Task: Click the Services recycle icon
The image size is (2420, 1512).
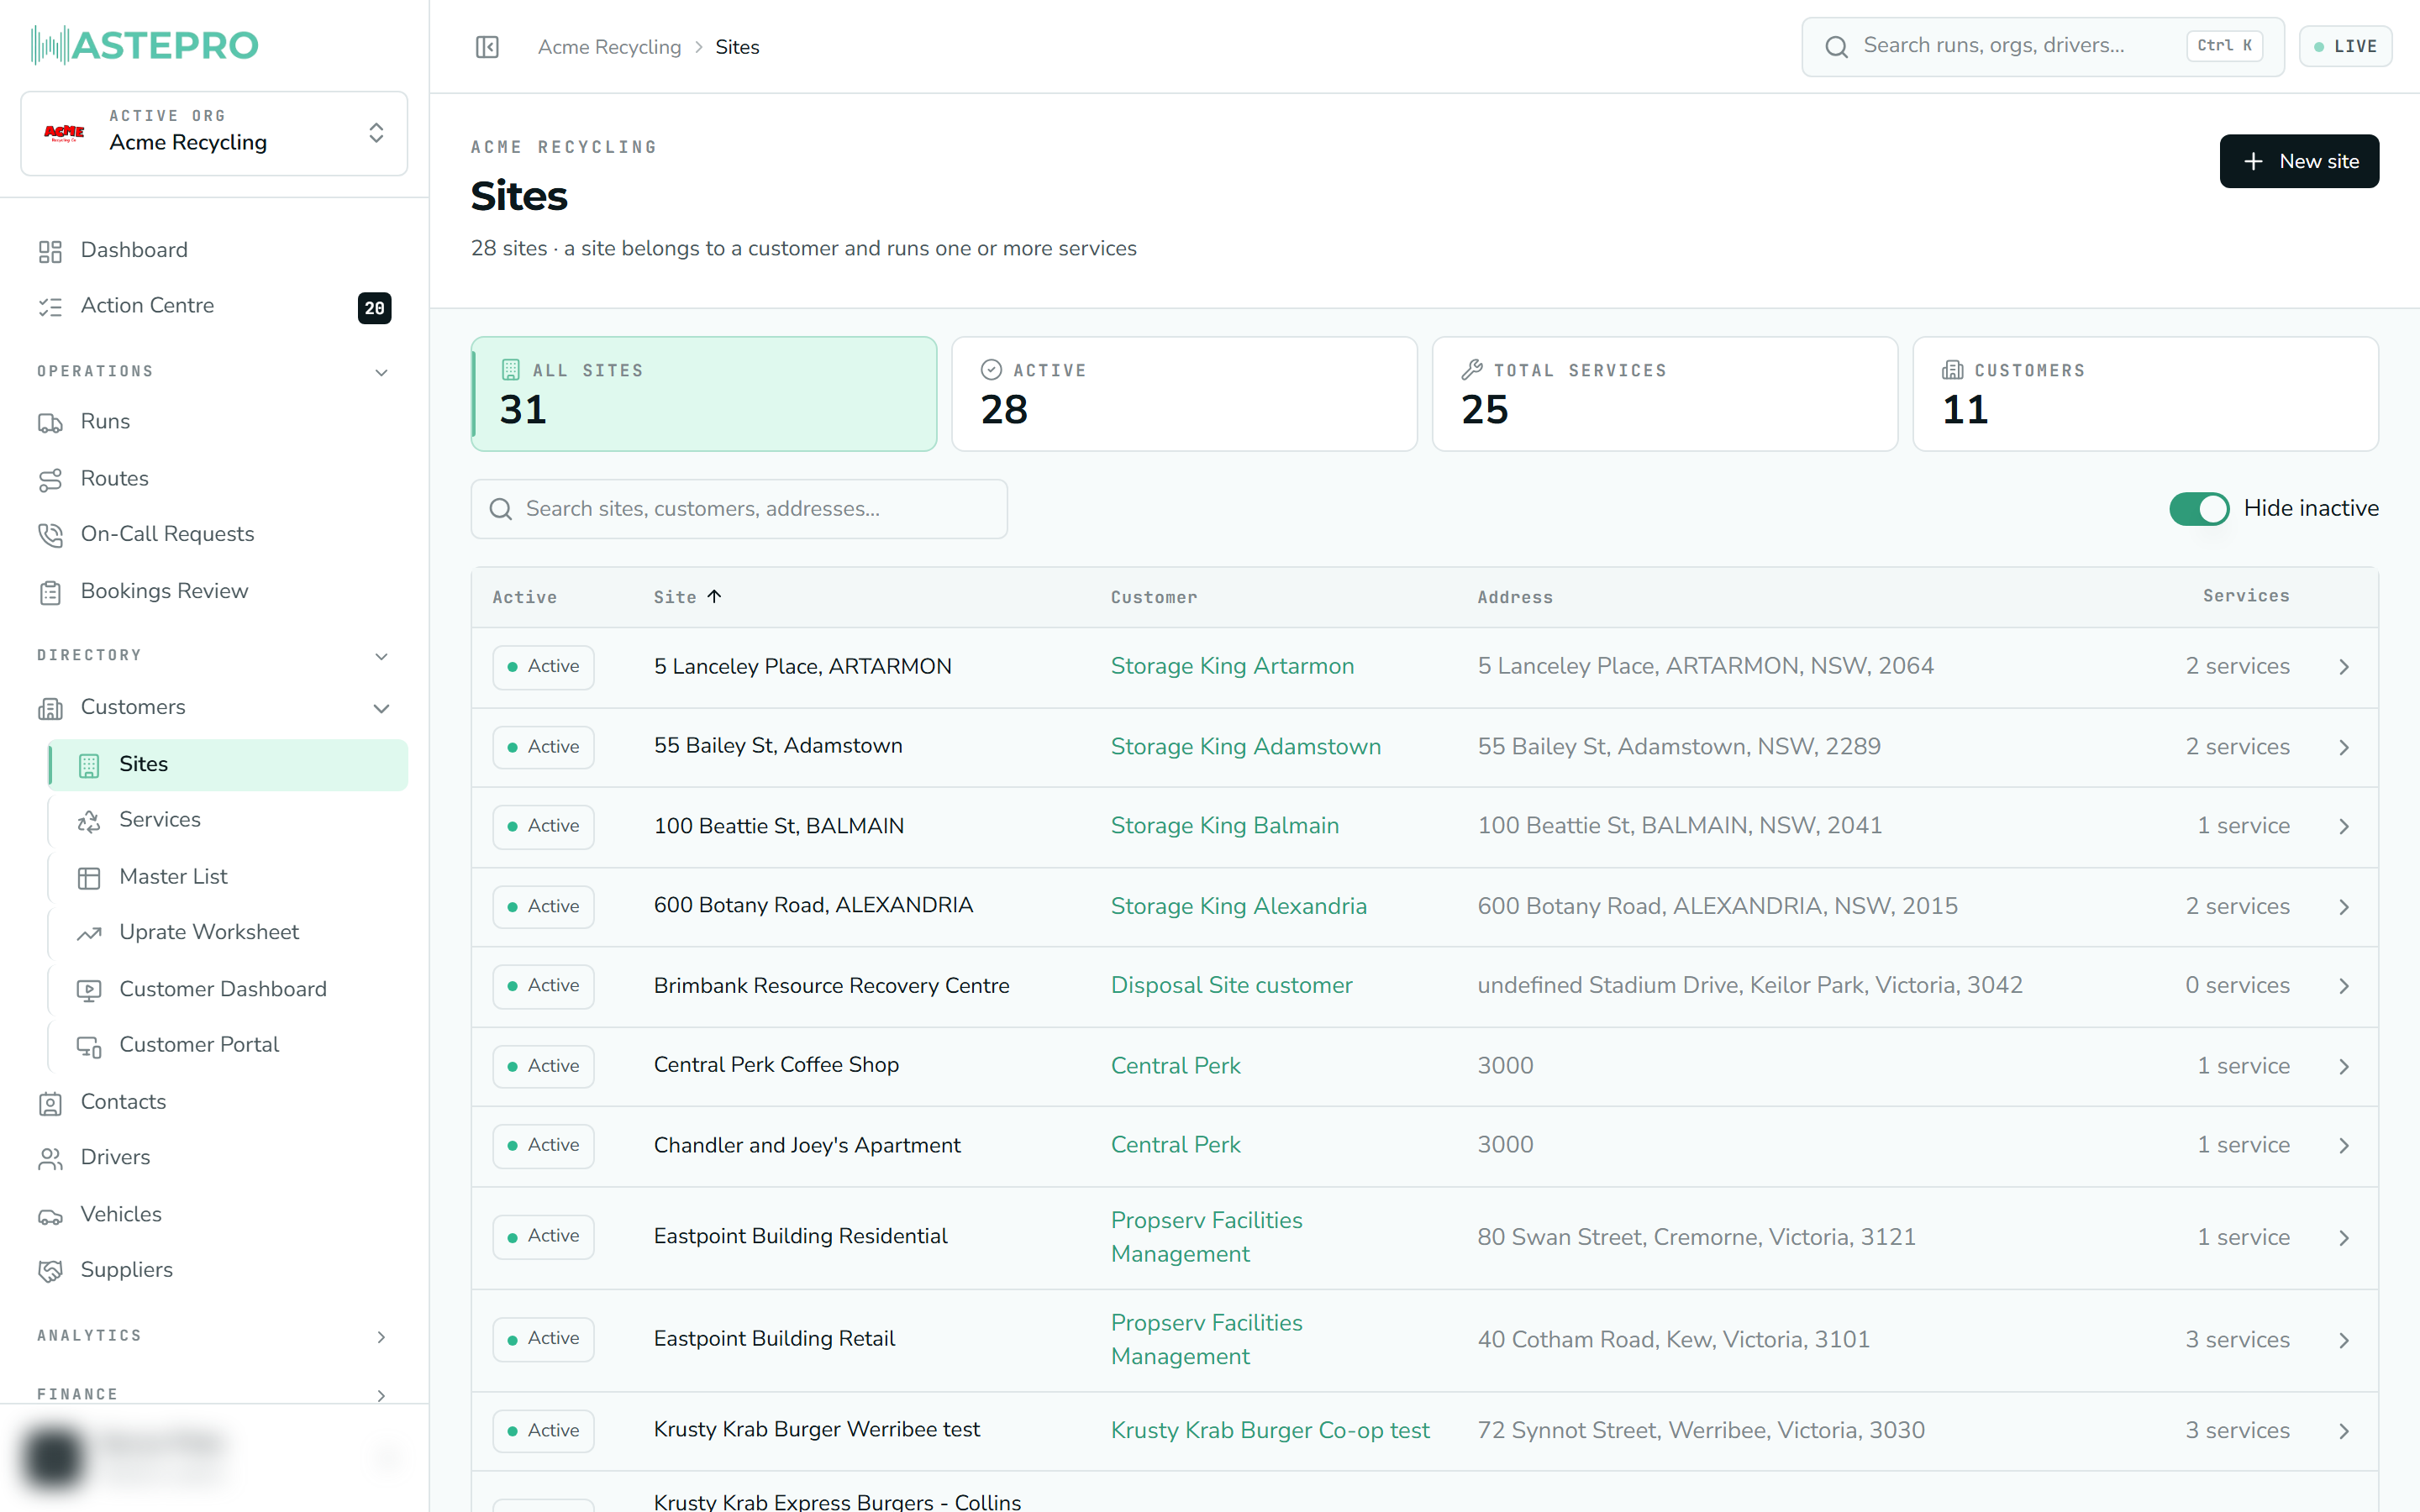Action: click(x=89, y=821)
